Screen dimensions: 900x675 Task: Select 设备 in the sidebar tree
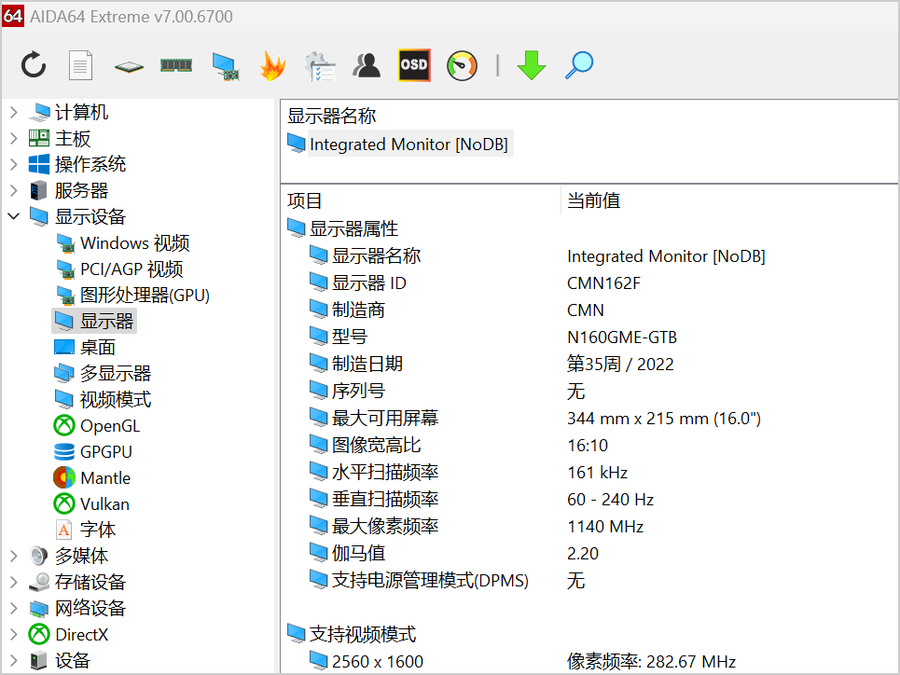point(72,660)
